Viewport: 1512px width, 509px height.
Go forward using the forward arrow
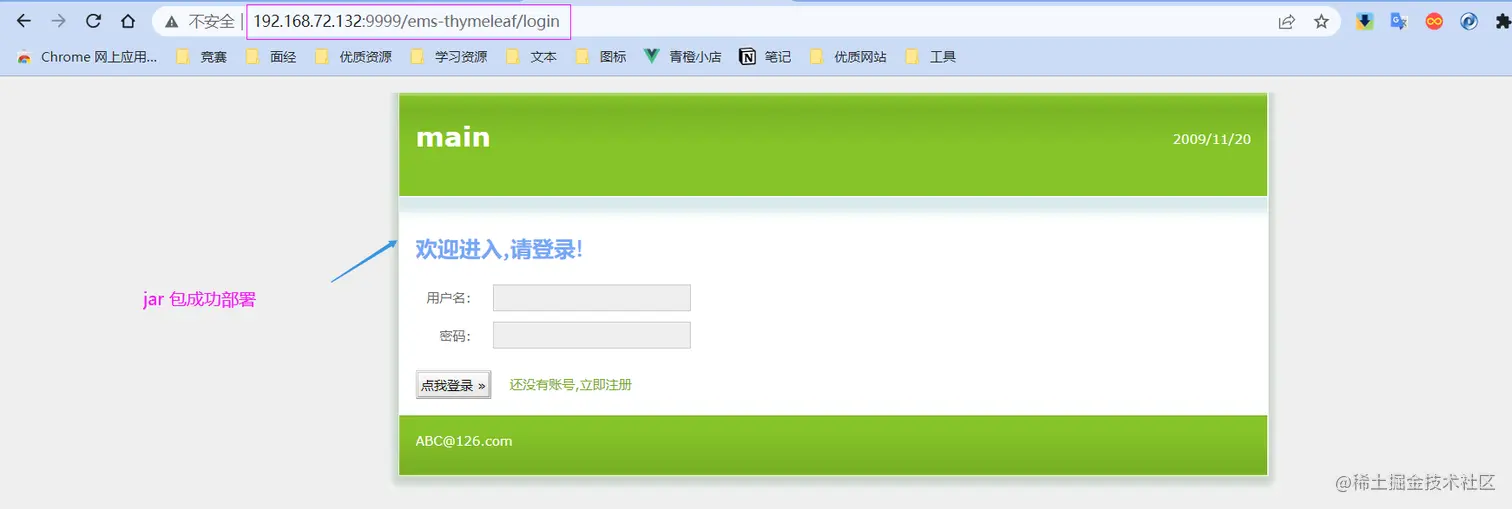click(58, 21)
